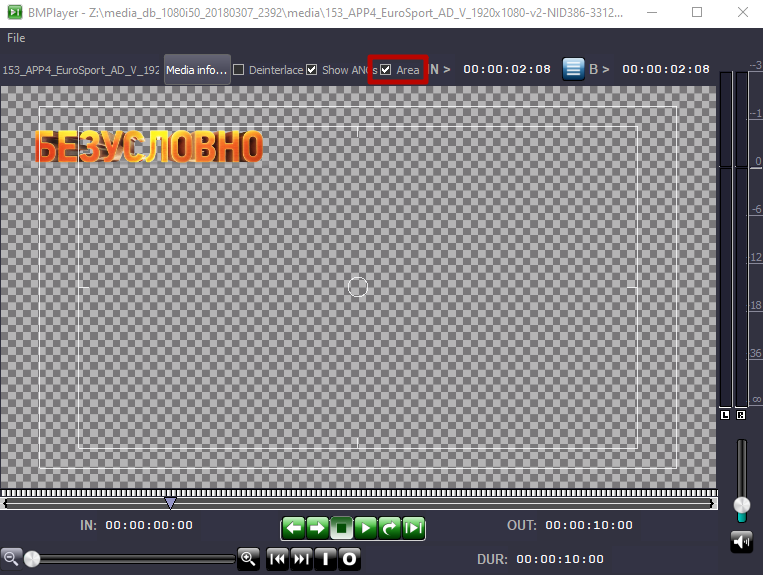The height and width of the screenshot is (575, 763).
Task: Click the DUR 00:00:10:00 timecode field
Action: pyautogui.click(x=560, y=559)
